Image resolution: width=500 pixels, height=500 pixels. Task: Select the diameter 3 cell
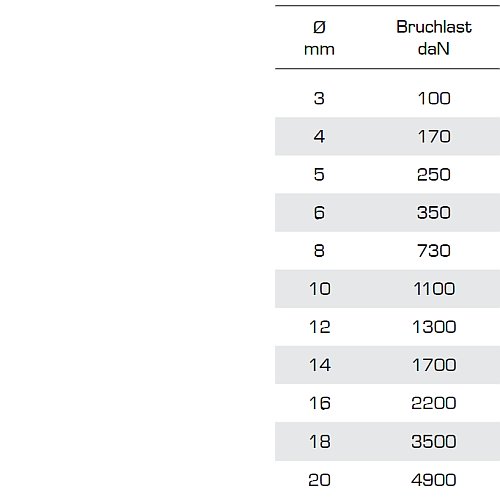click(x=319, y=98)
